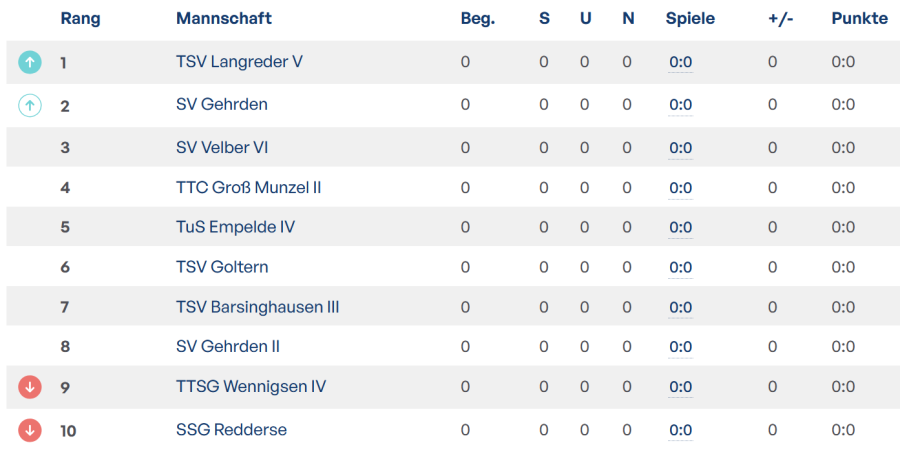Open the SV Gehrden team link
This screenshot has height=454, width=900.
pyautogui.click(x=222, y=104)
